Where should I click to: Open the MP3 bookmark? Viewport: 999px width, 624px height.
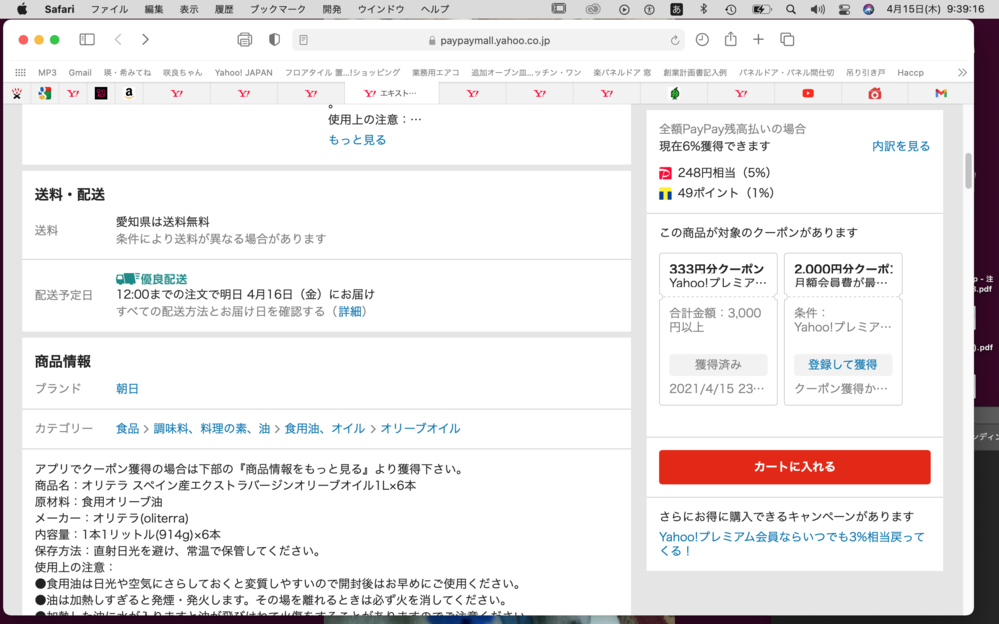tap(47, 73)
